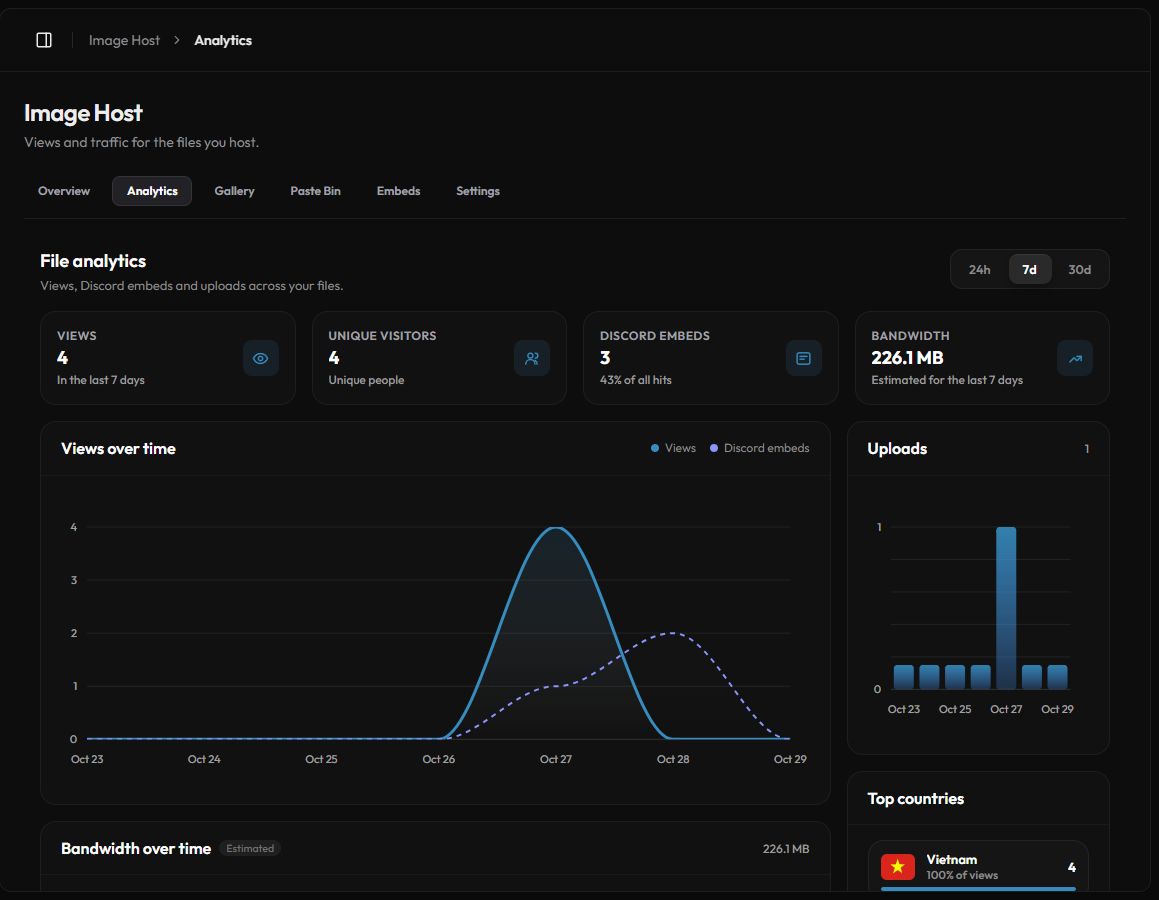Screen dimensions: 1159x900
Task: Click the 226.1 MB bandwidth value
Action: pos(907,358)
